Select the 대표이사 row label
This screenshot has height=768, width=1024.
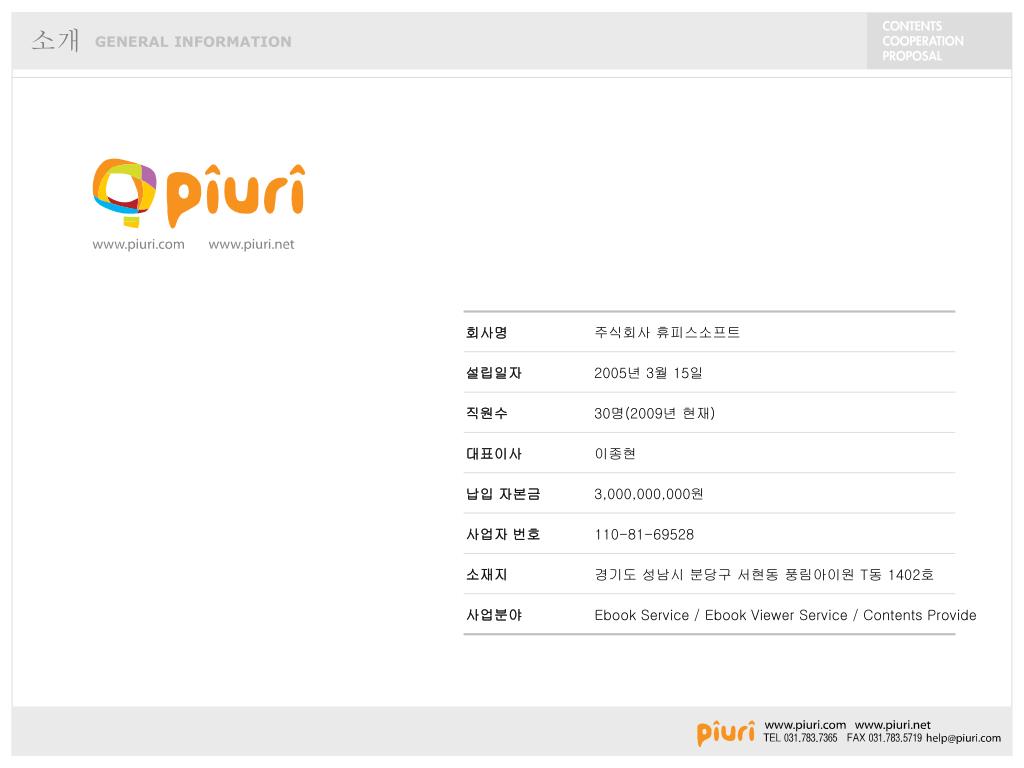(x=494, y=454)
